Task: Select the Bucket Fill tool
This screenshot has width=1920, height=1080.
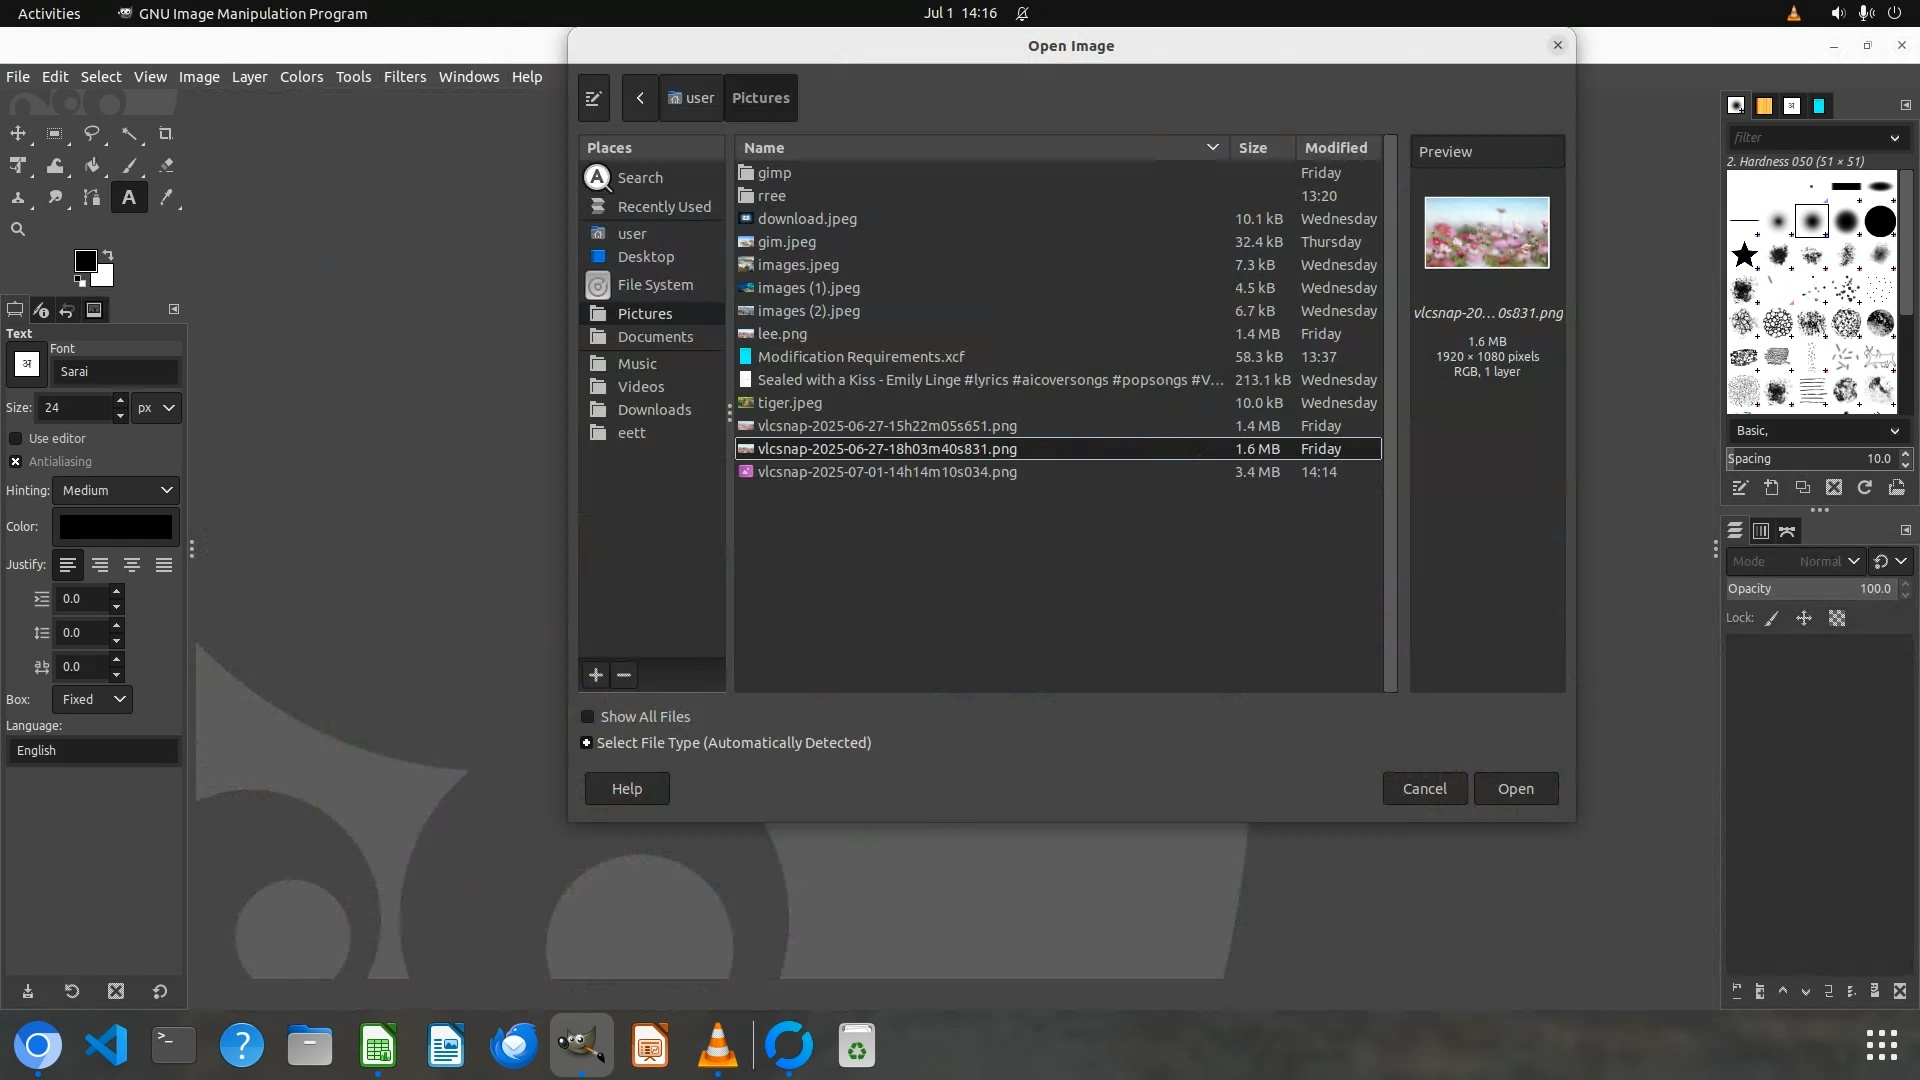Action: coord(92,166)
